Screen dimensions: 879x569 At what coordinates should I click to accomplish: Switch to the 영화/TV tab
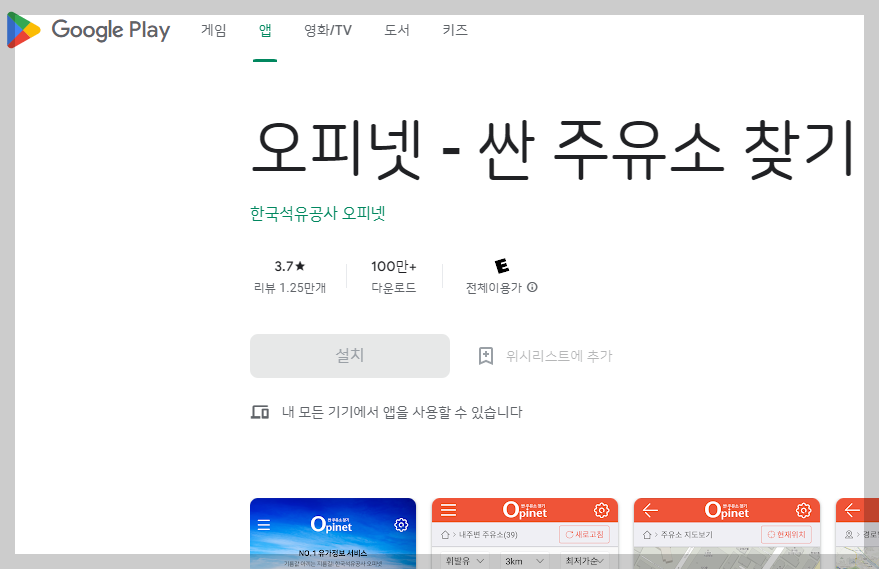point(328,30)
